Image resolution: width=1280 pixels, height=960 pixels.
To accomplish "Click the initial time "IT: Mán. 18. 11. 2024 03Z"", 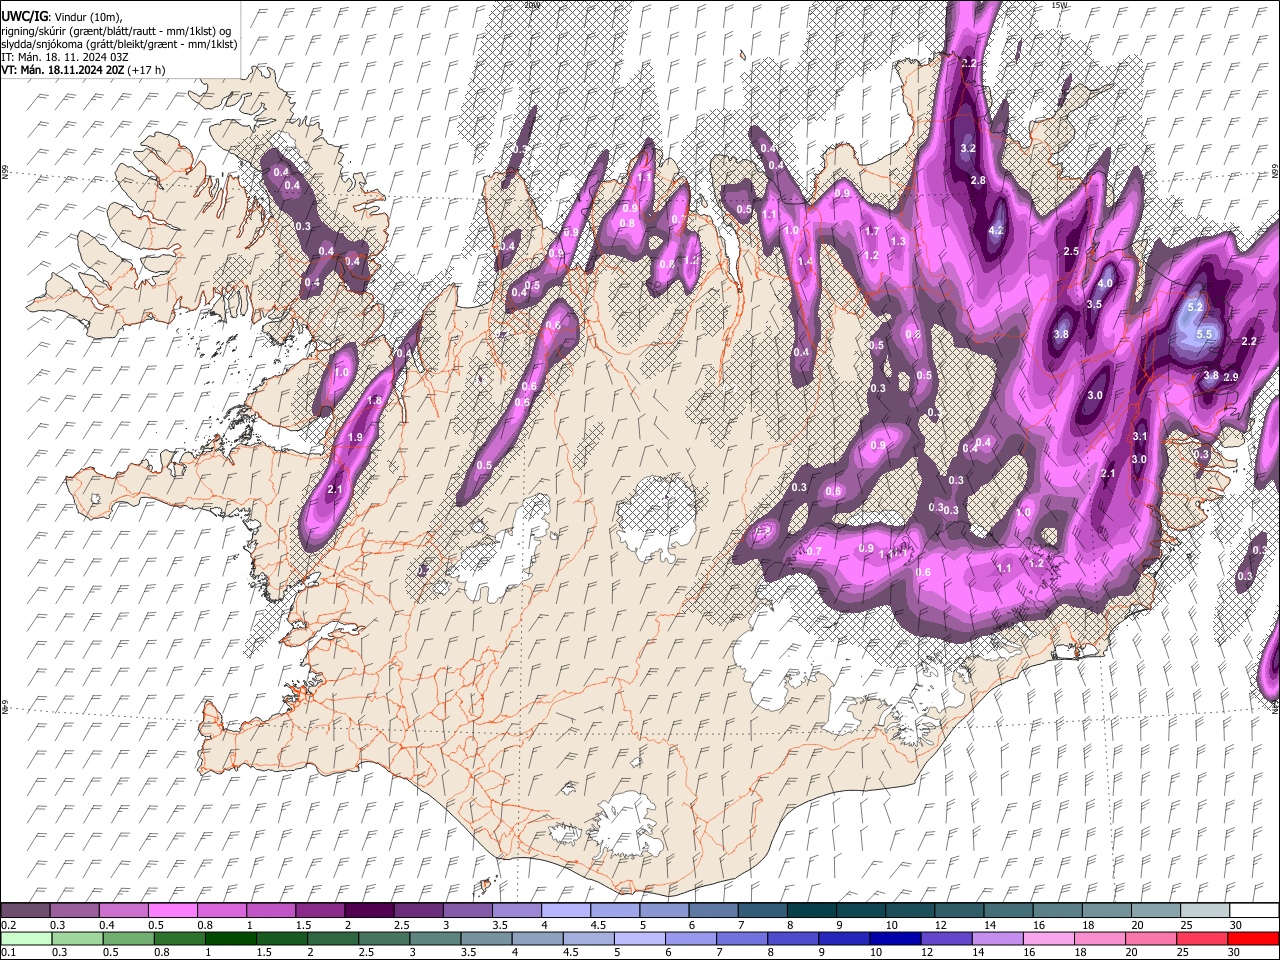I will (x=65, y=57).
